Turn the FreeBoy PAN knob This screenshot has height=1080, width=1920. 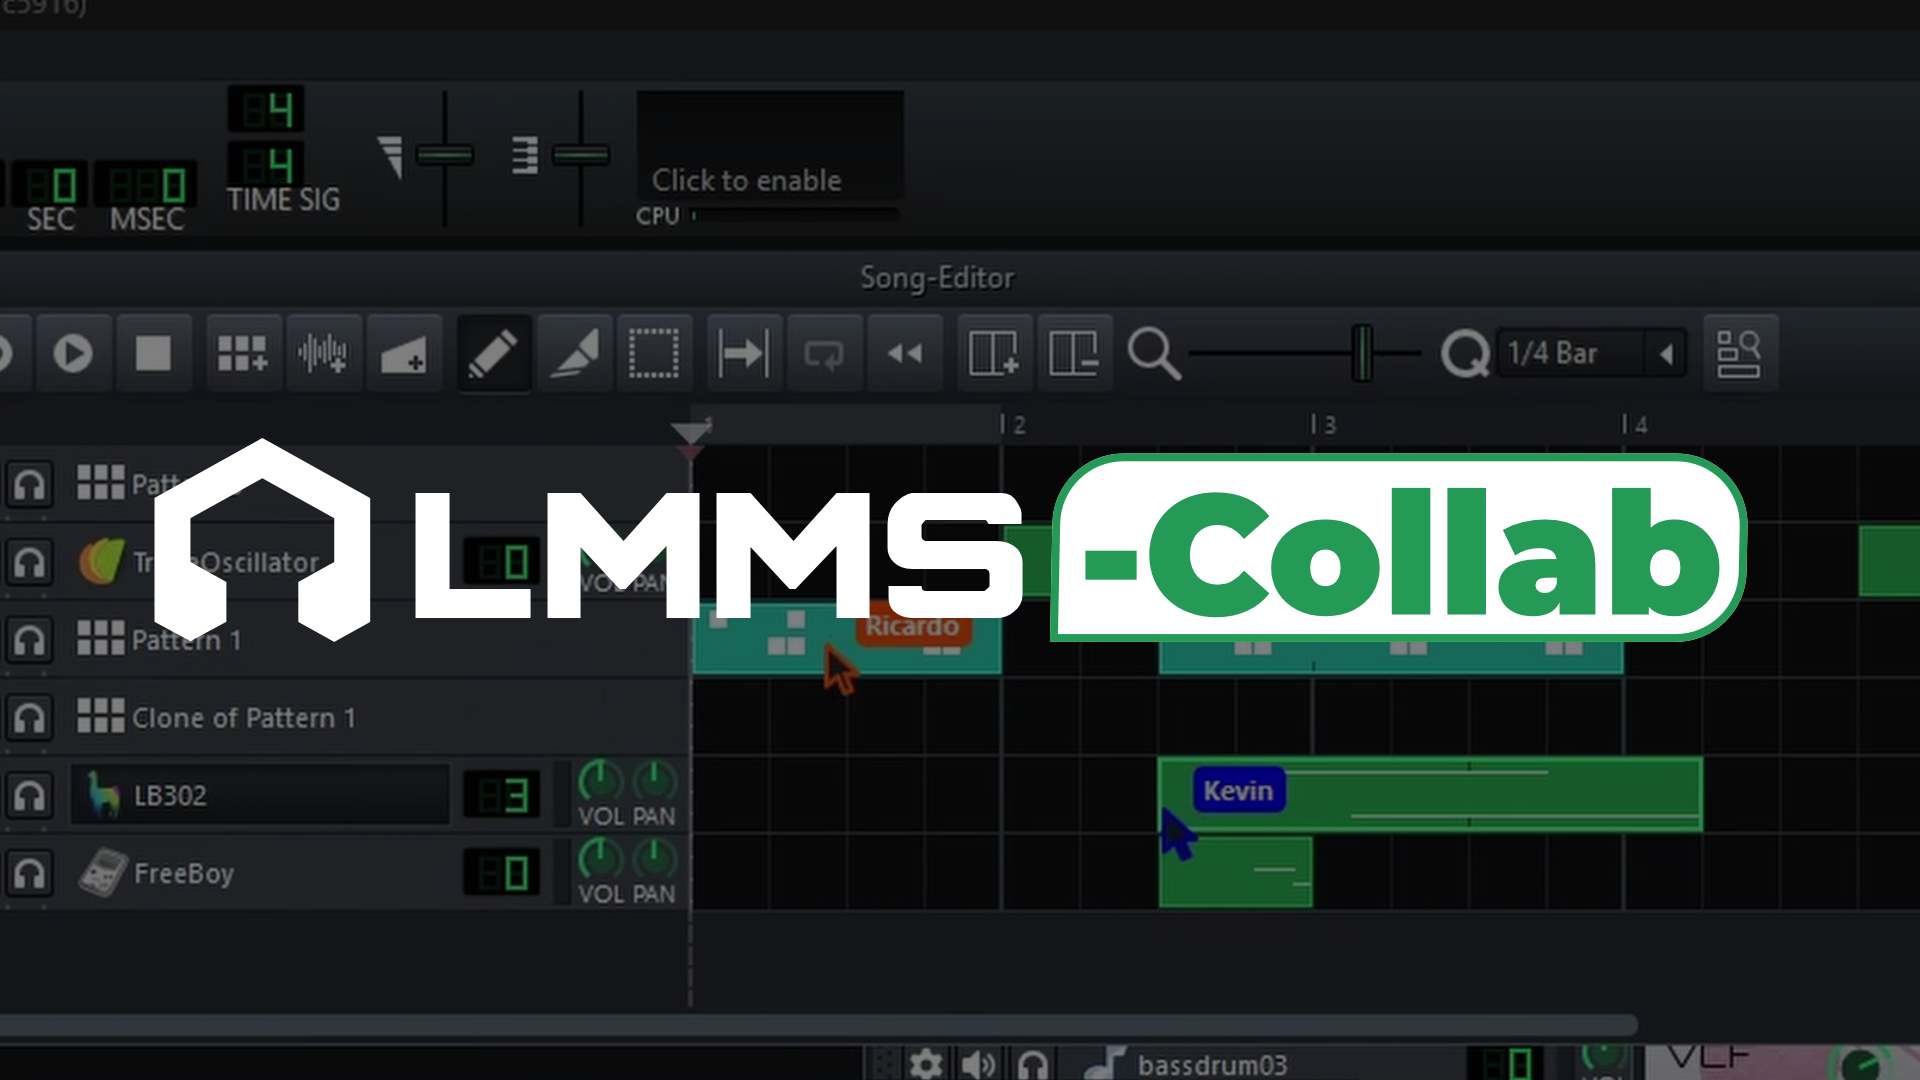tap(655, 858)
